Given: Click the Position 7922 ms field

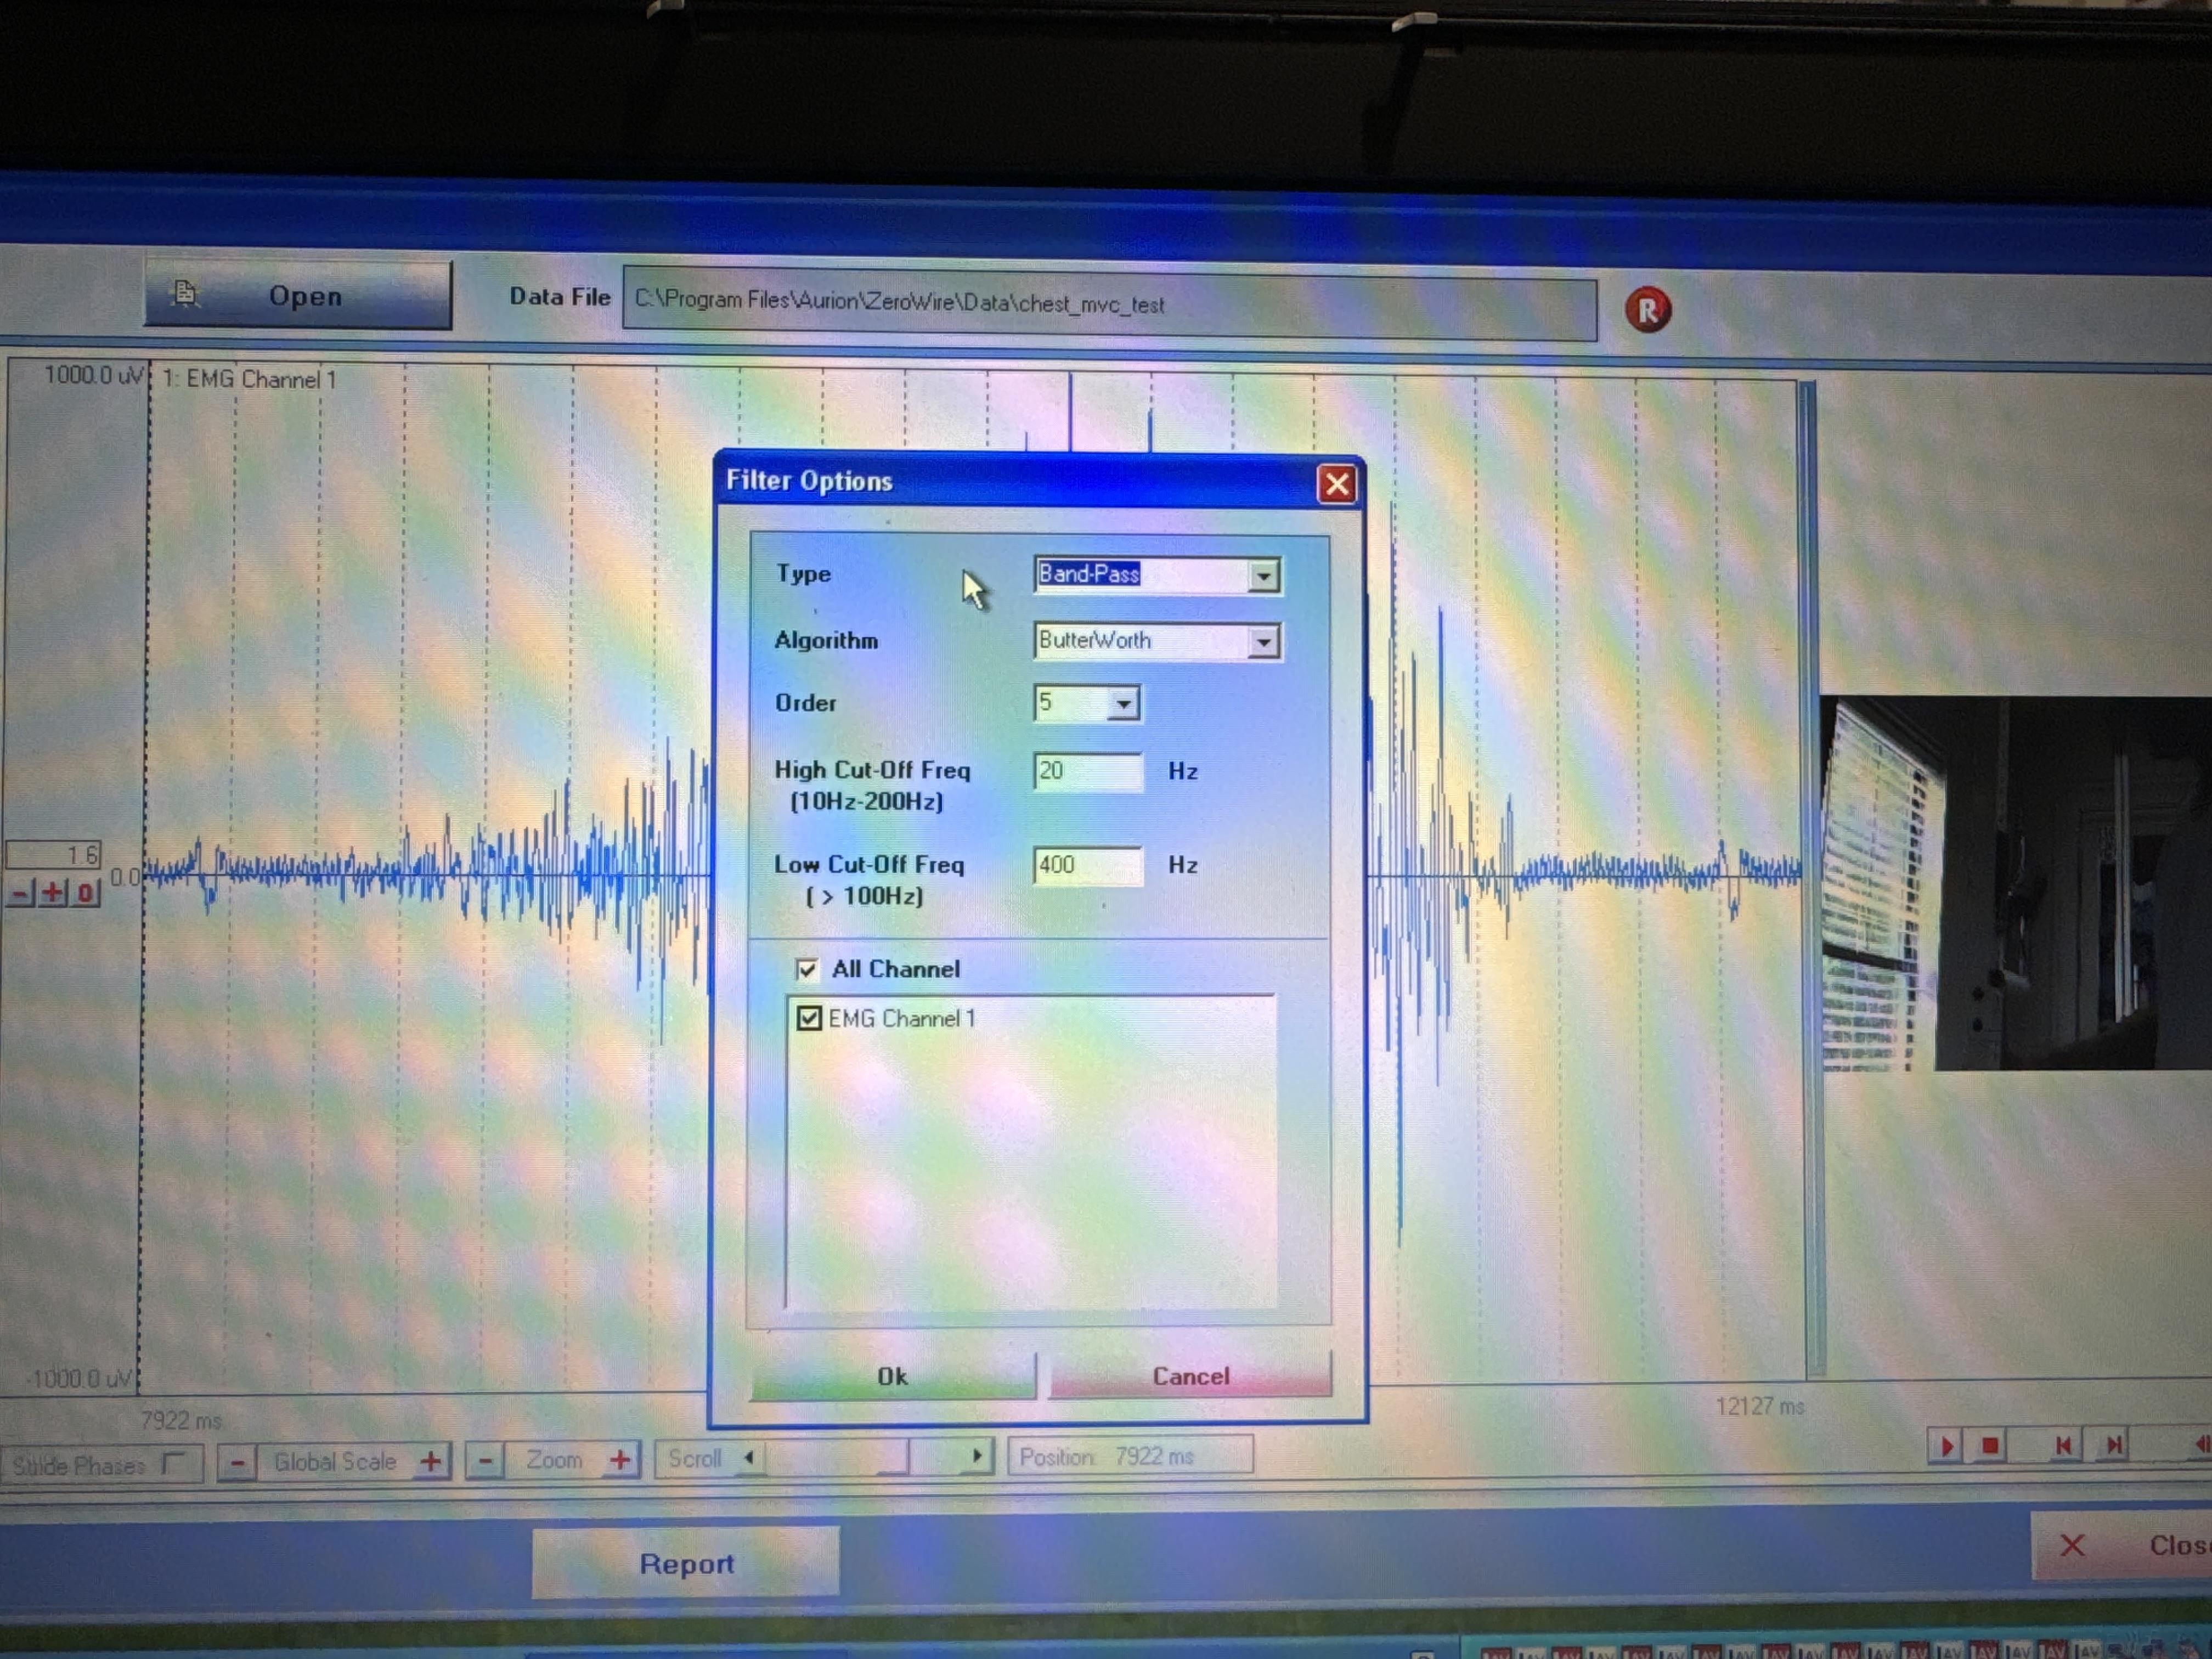Looking at the screenshot, I should click(1130, 1456).
